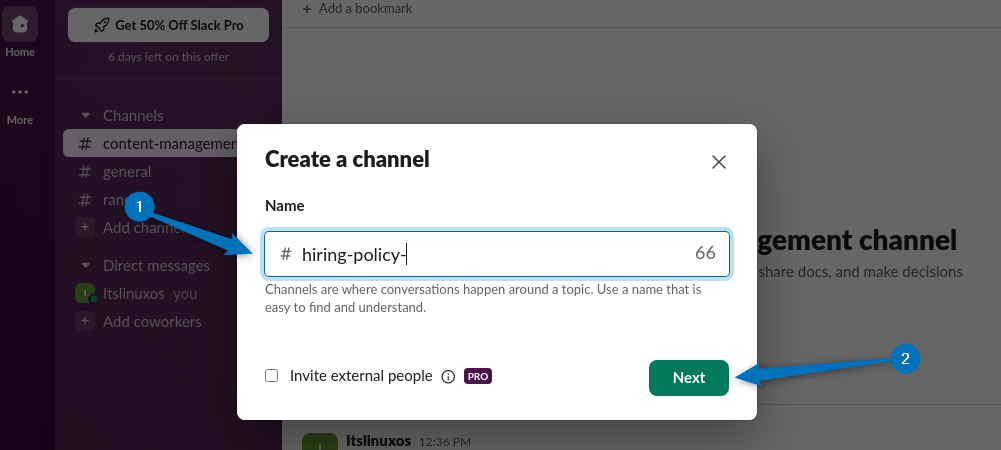1001x450 pixels.
Task: Click the hash icon in name field
Action: click(285, 254)
